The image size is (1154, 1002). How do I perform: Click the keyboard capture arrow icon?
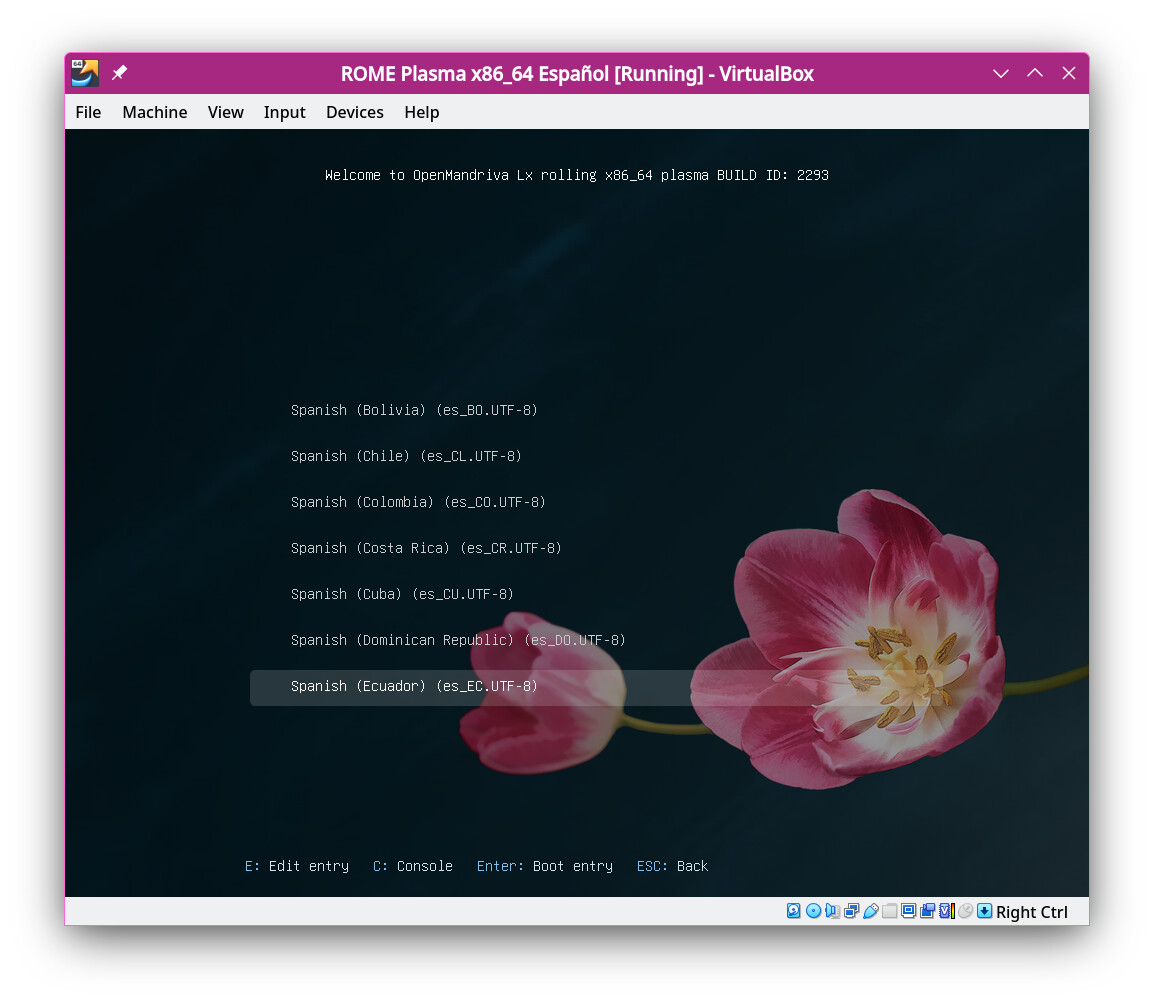click(x=985, y=911)
